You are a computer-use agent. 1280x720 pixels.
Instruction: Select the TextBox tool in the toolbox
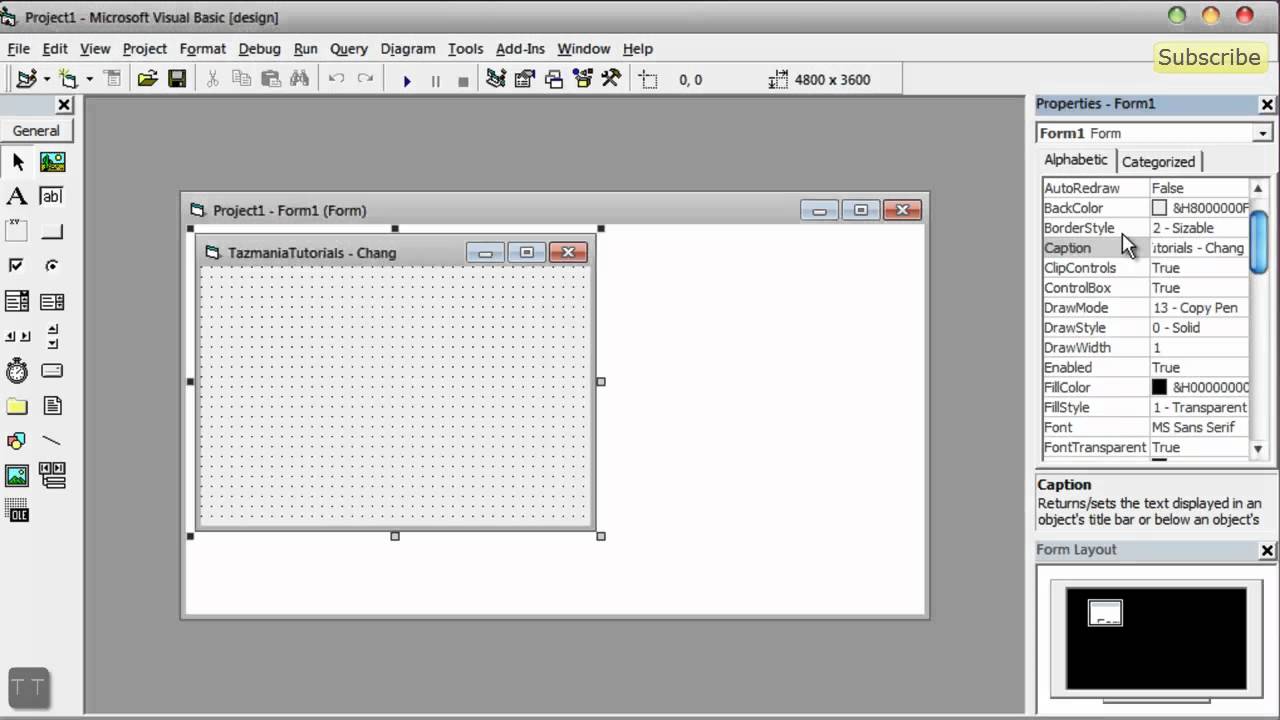pos(51,196)
